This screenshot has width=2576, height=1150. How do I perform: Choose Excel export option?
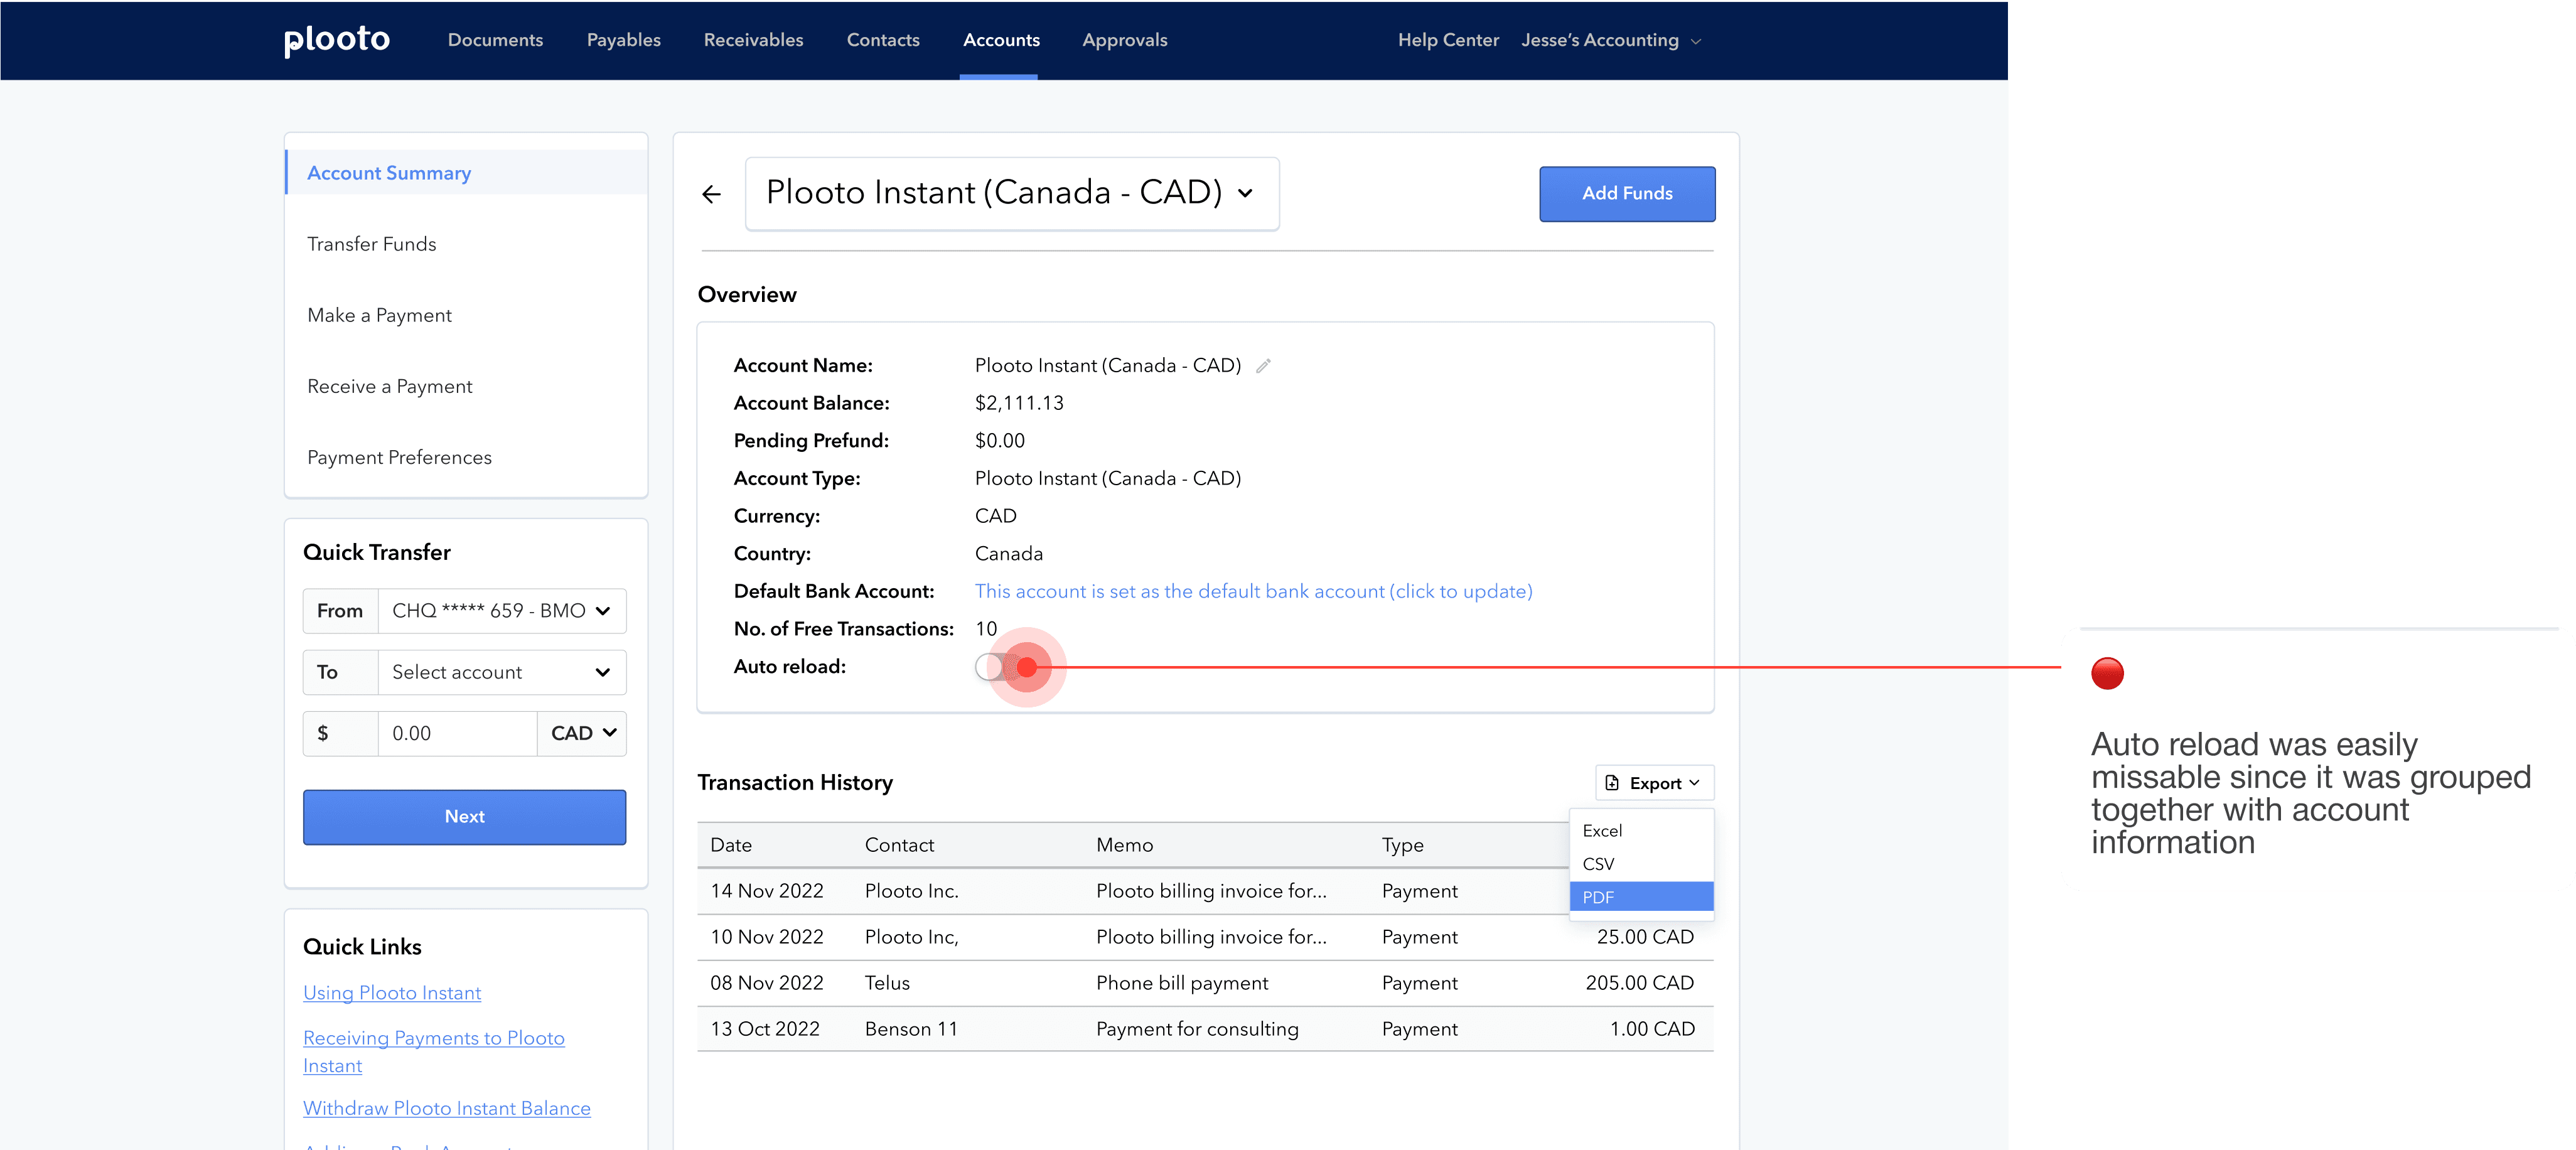click(1641, 831)
